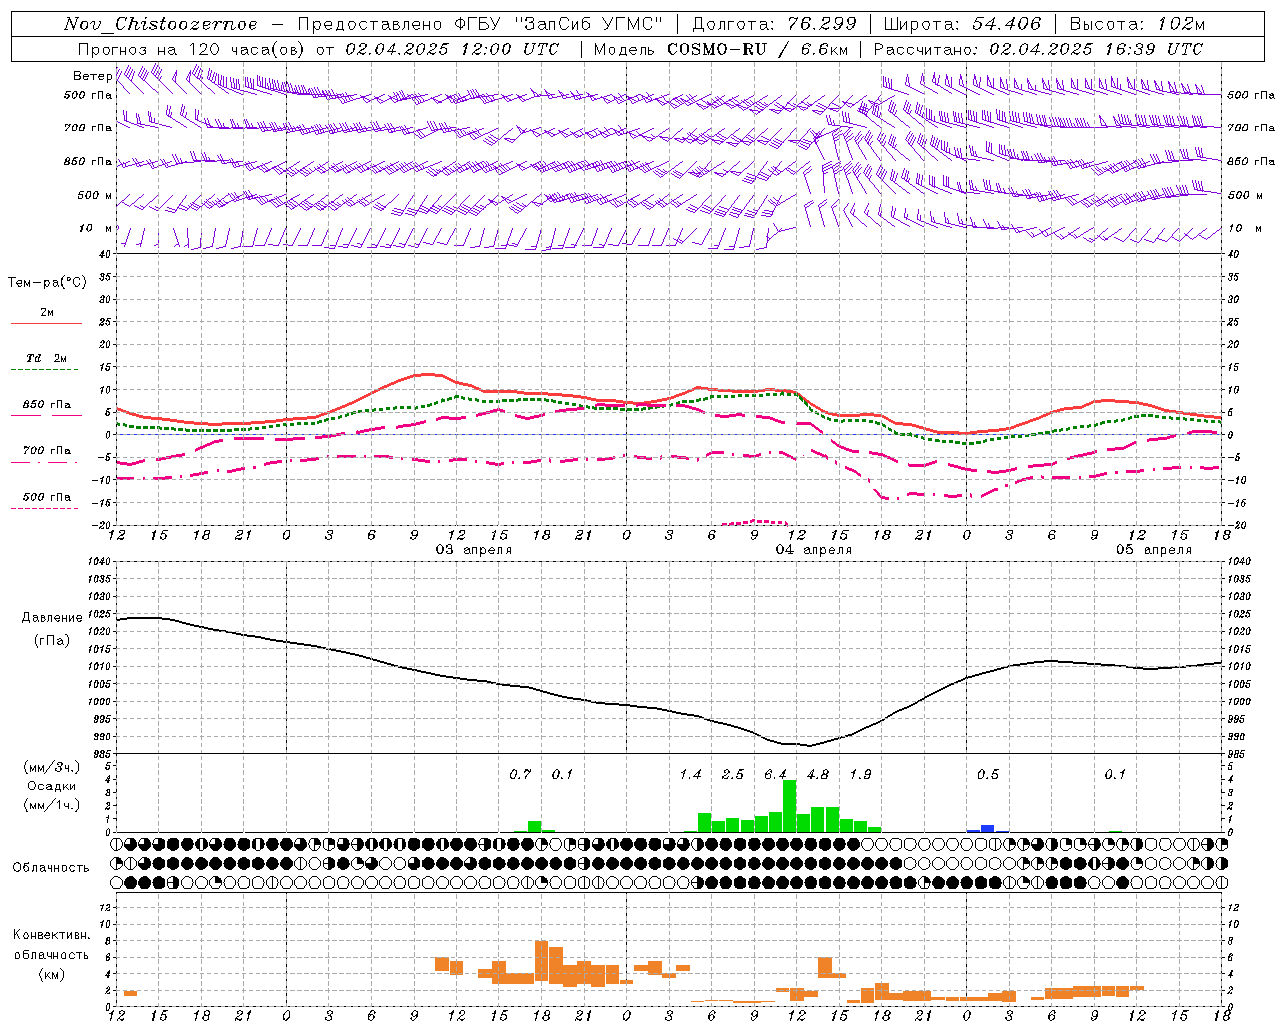Click the green dashed swatch under 'Td 2м'
Viewport: 1280px width, 1024px height.
coord(46,370)
